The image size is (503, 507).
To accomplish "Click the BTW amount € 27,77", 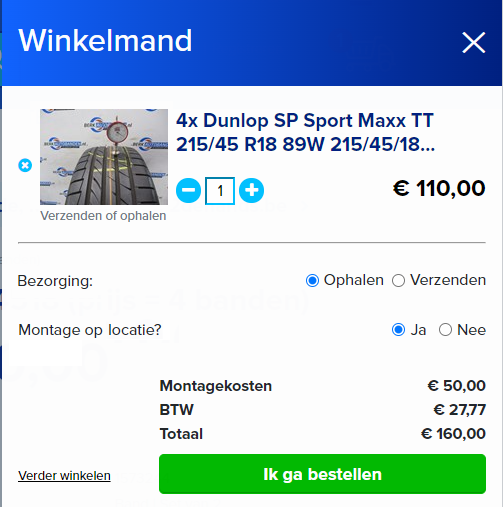I will (459, 410).
